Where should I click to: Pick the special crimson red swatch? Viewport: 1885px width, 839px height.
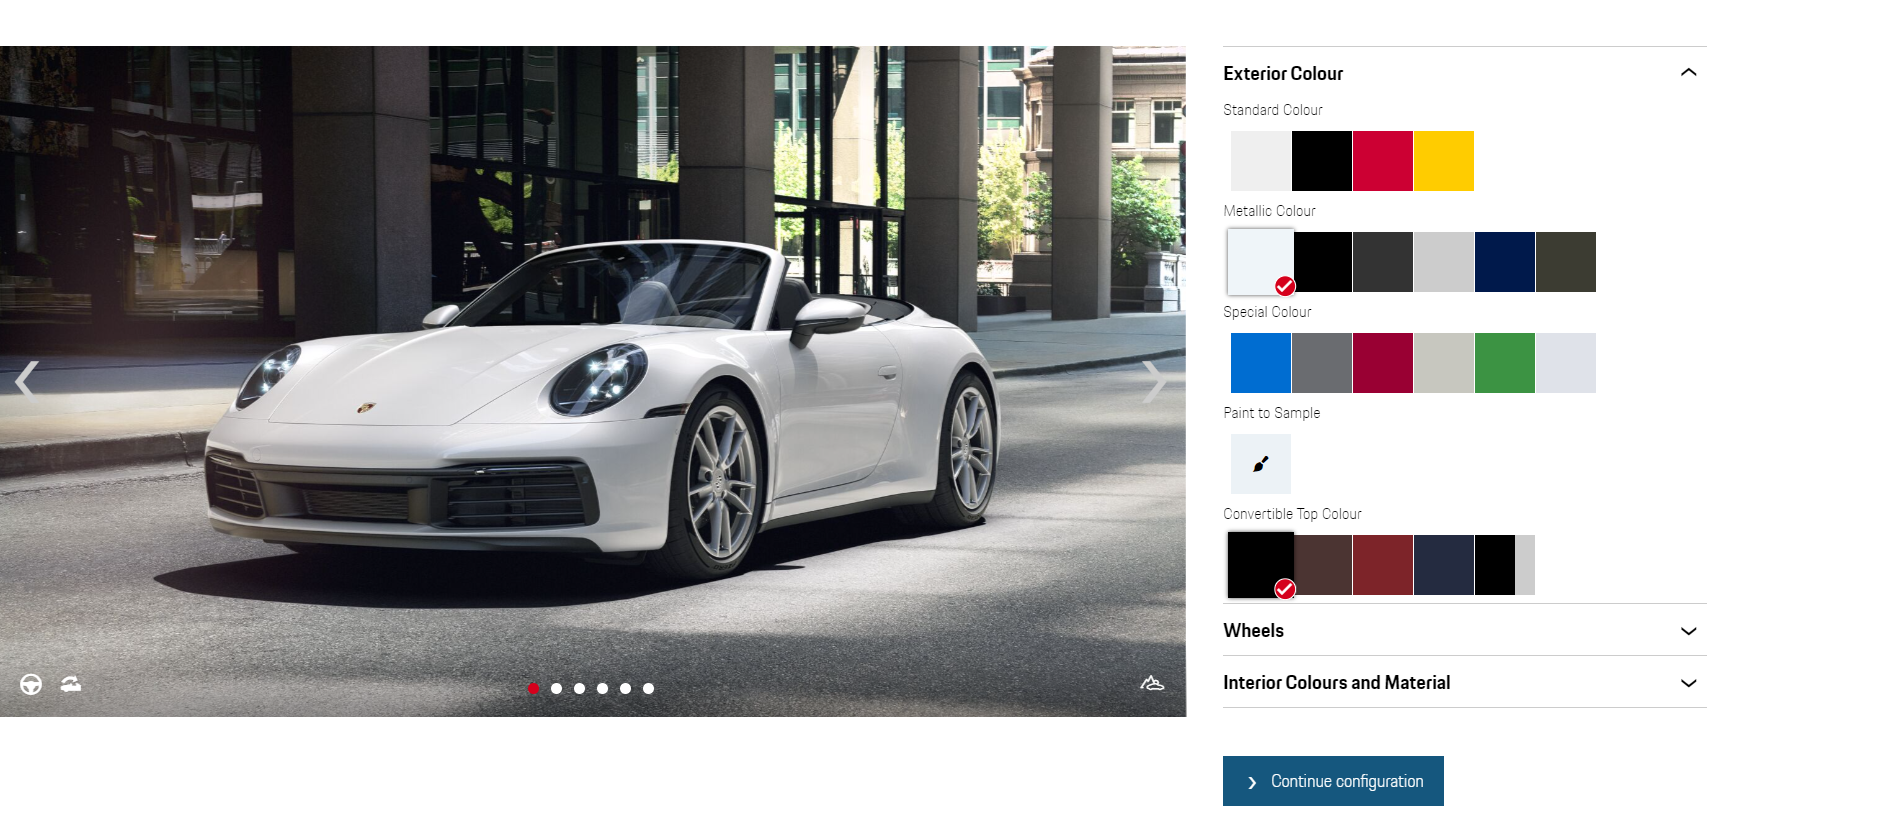coord(1383,363)
